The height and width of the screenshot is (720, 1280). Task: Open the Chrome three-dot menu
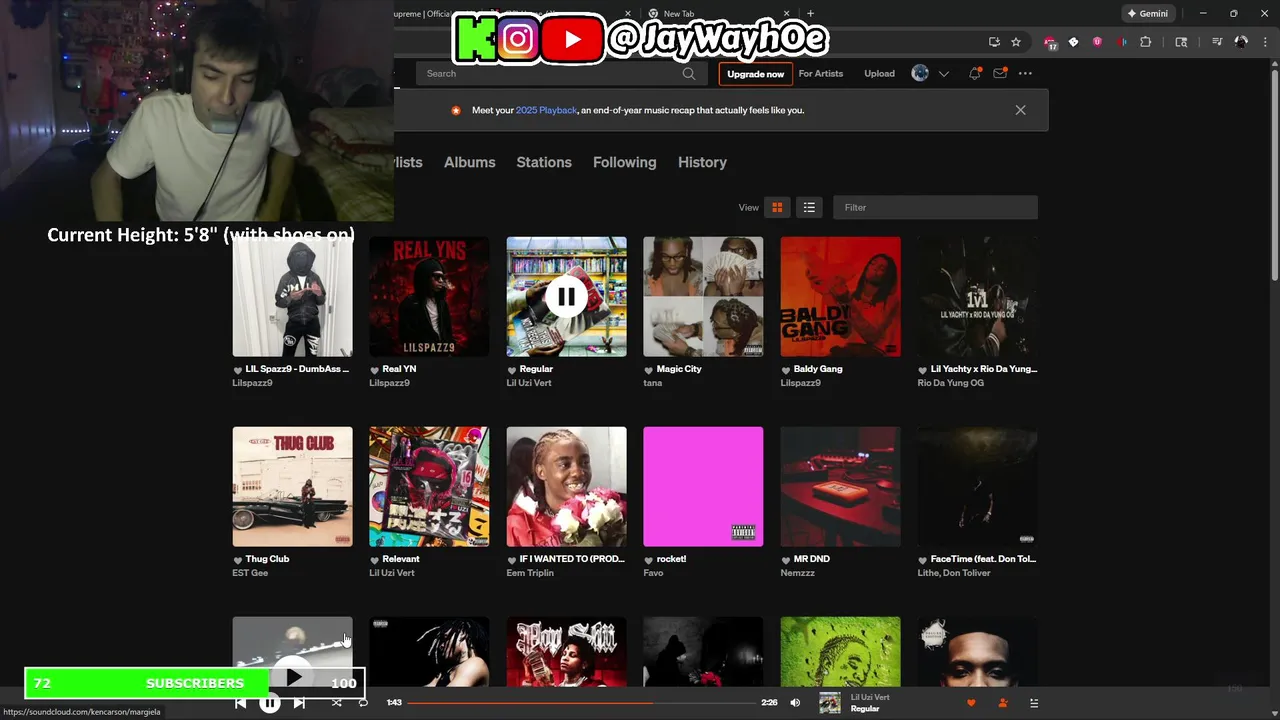pyautogui.click(x=1267, y=42)
